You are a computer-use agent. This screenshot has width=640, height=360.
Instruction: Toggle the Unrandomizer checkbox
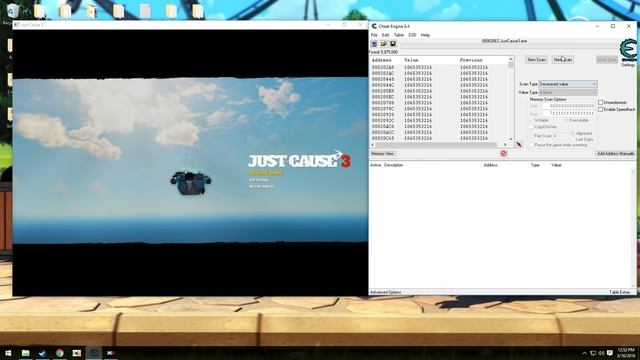600,102
